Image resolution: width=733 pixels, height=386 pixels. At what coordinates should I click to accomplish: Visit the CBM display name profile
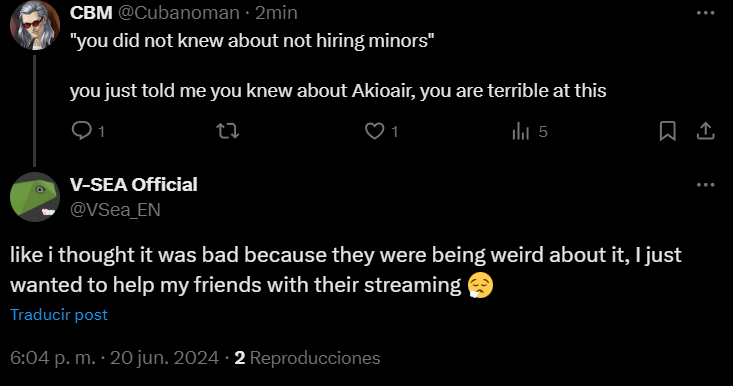[91, 13]
